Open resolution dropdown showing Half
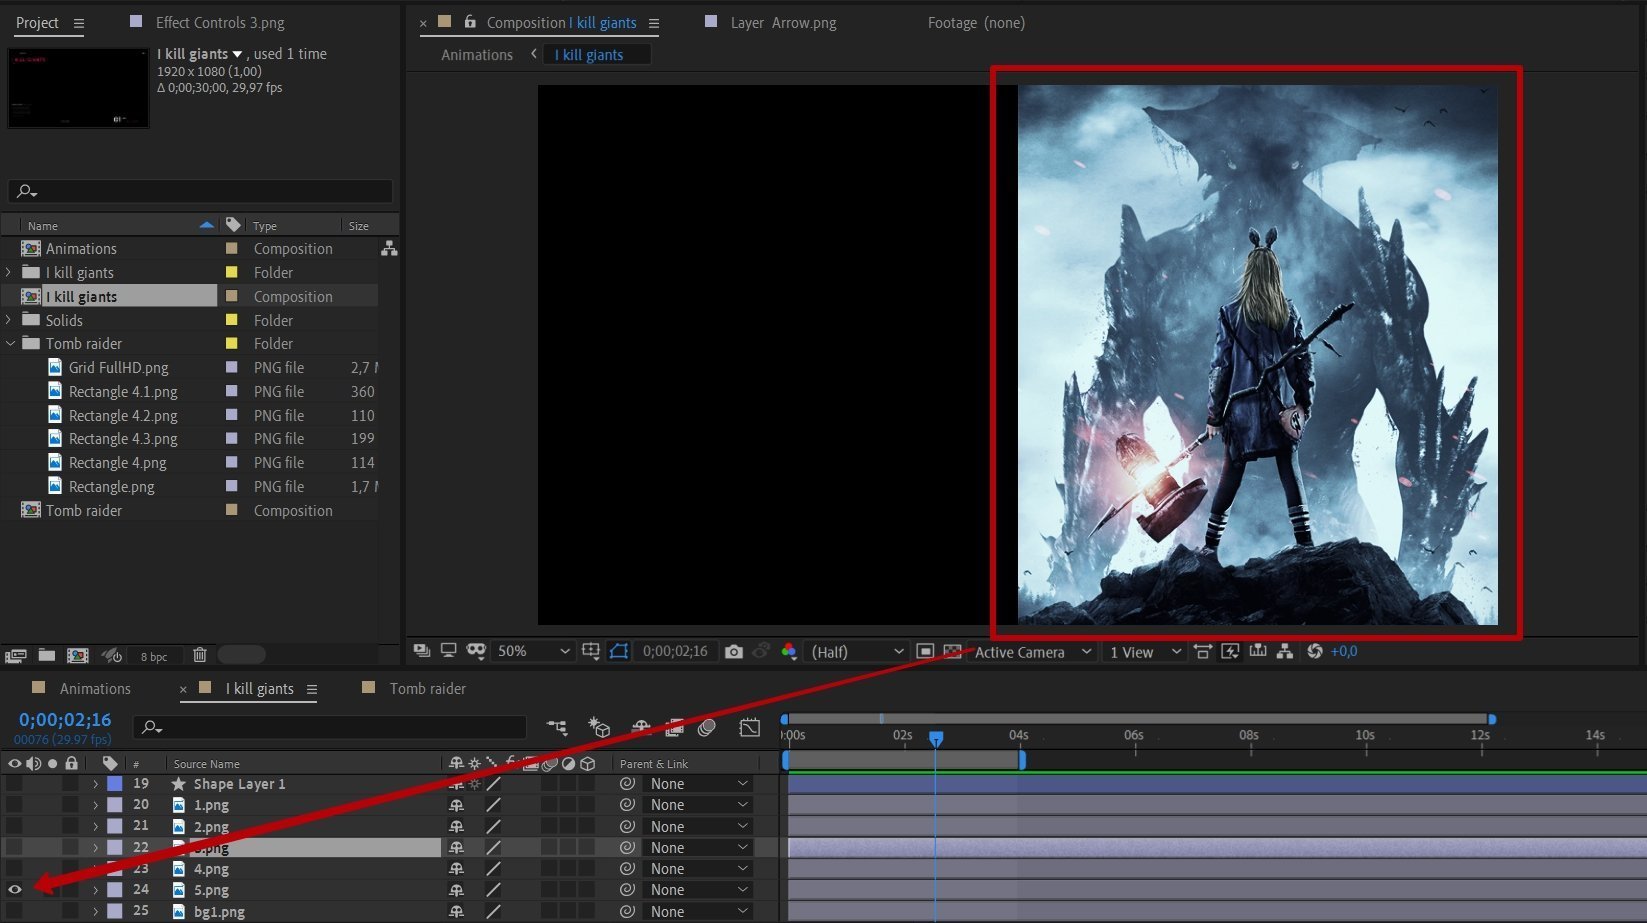This screenshot has height=923, width=1647. click(857, 652)
